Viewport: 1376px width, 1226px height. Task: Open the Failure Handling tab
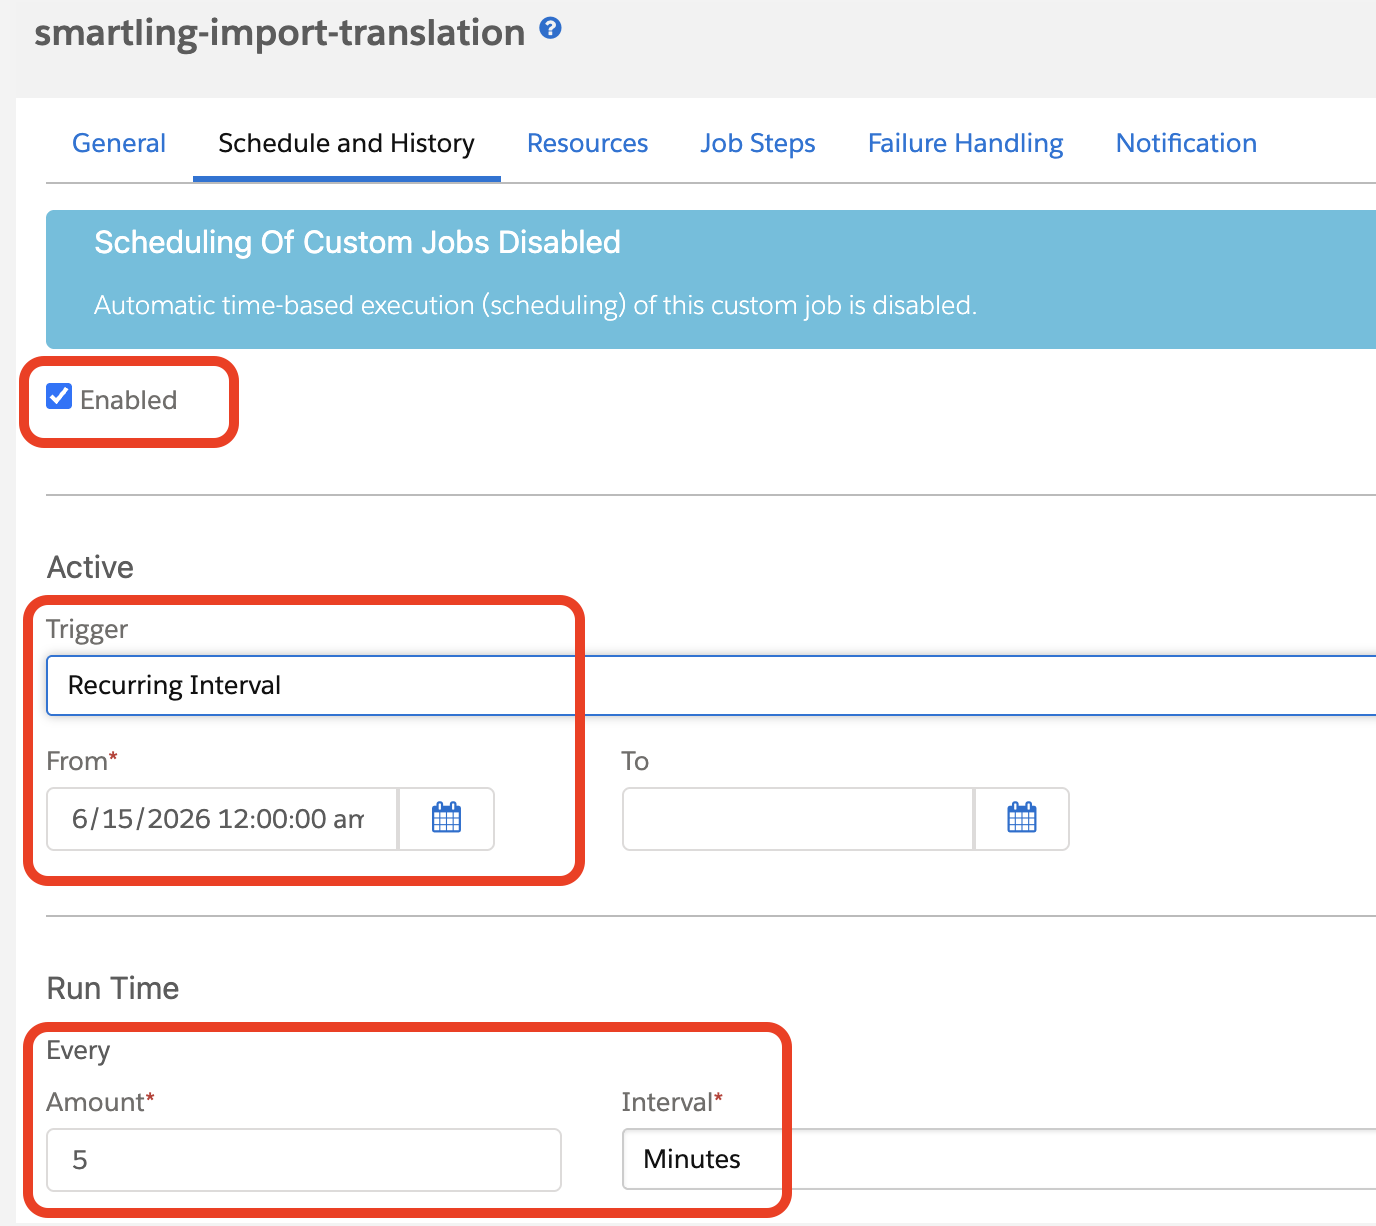click(x=966, y=143)
